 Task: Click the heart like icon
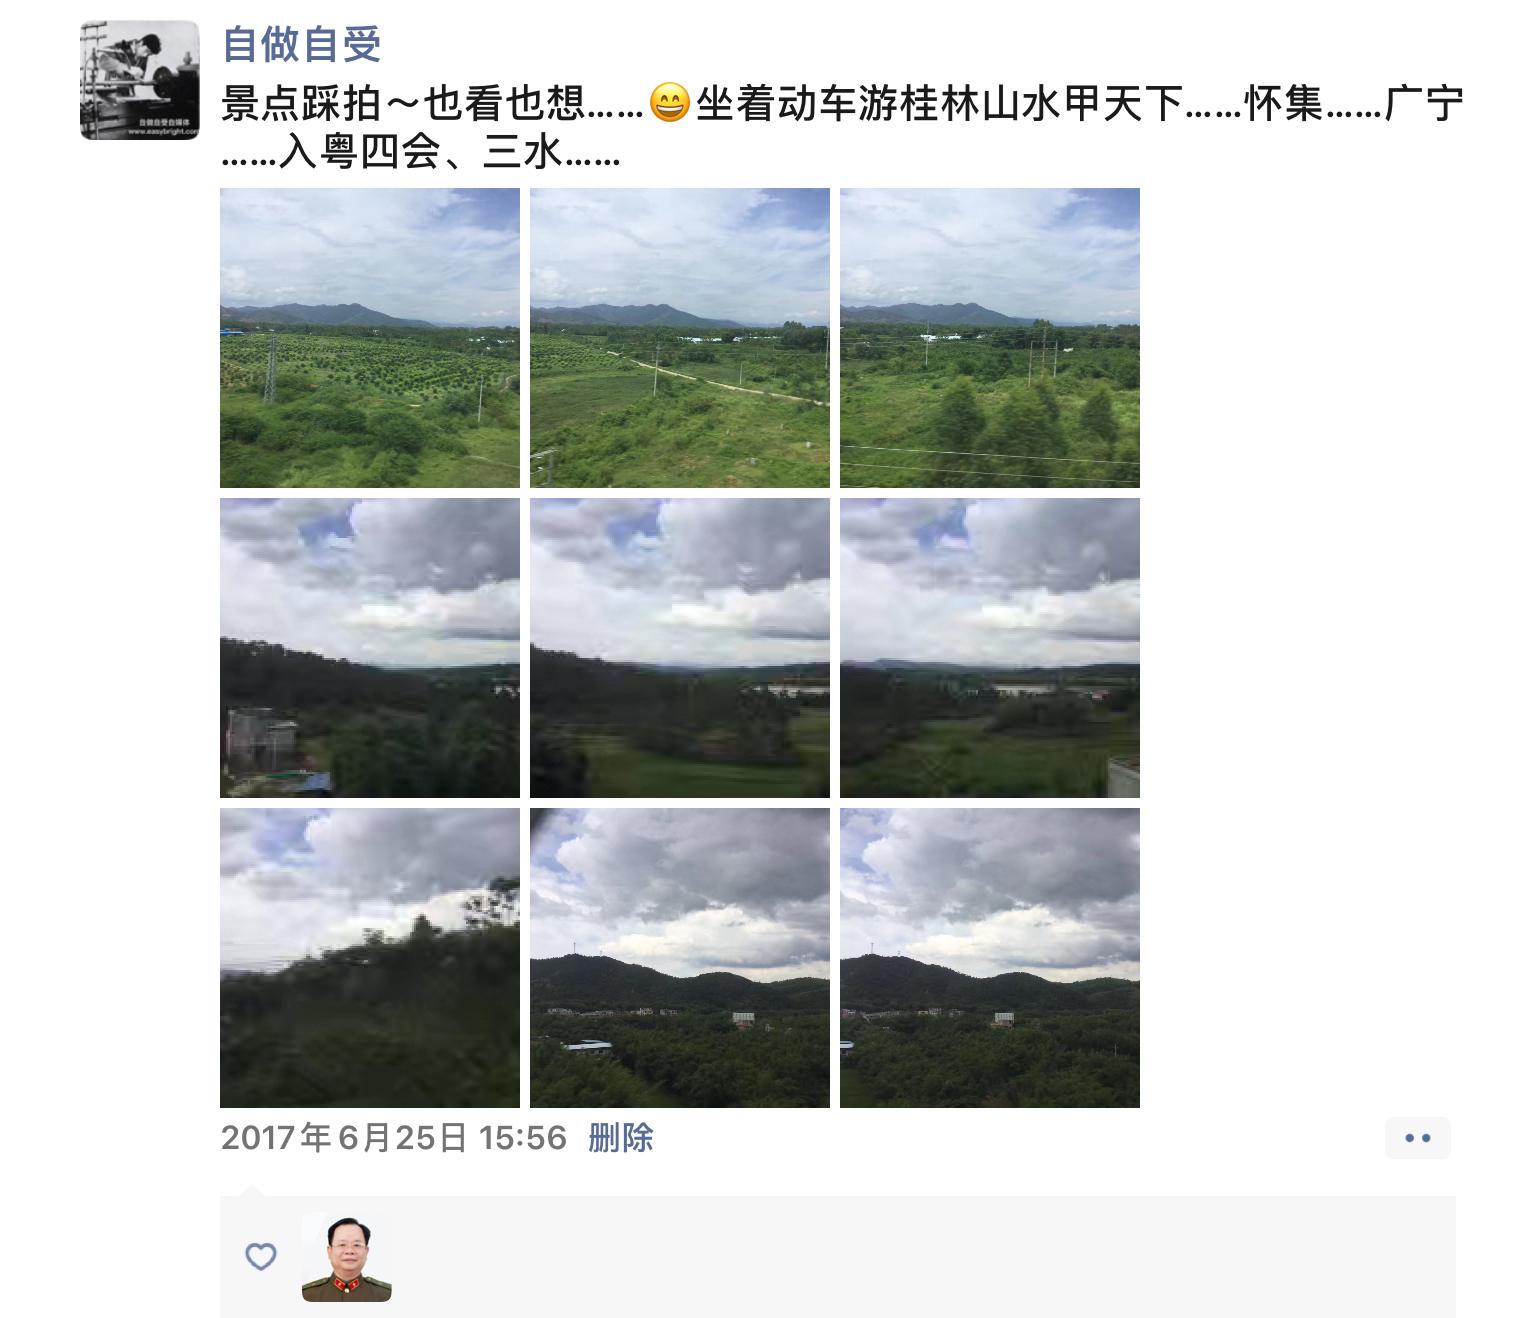click(261, 1256)
